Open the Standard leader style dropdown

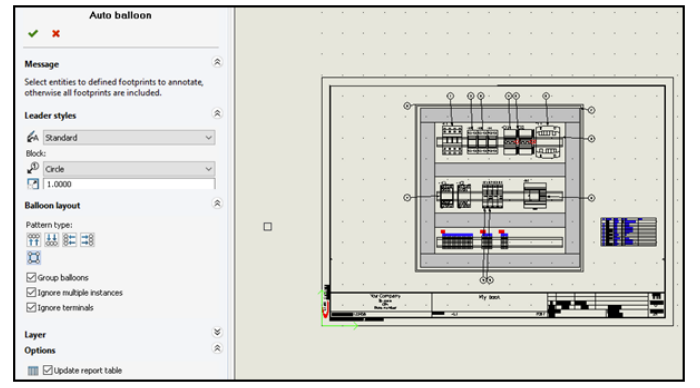coord(129,138)
